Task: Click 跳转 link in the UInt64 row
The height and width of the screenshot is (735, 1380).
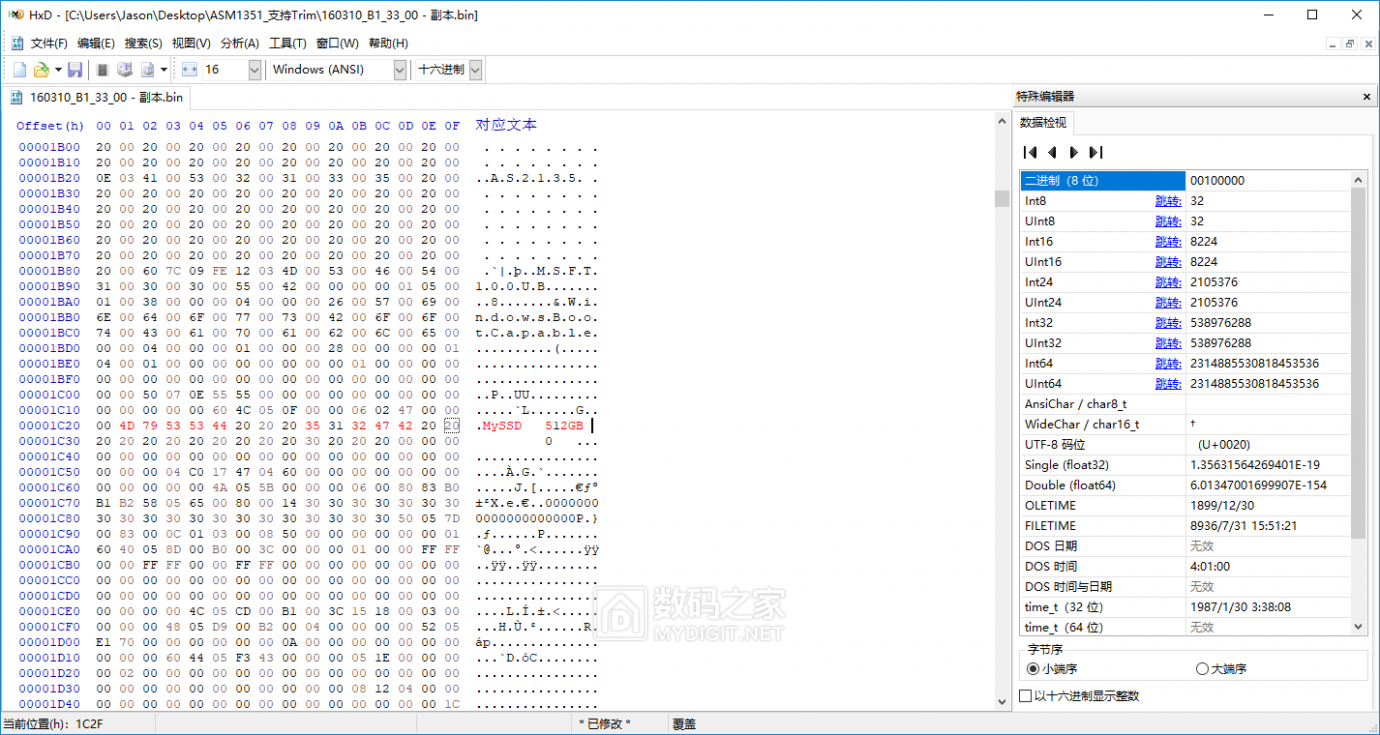Action: click(x=1168, y=384)
